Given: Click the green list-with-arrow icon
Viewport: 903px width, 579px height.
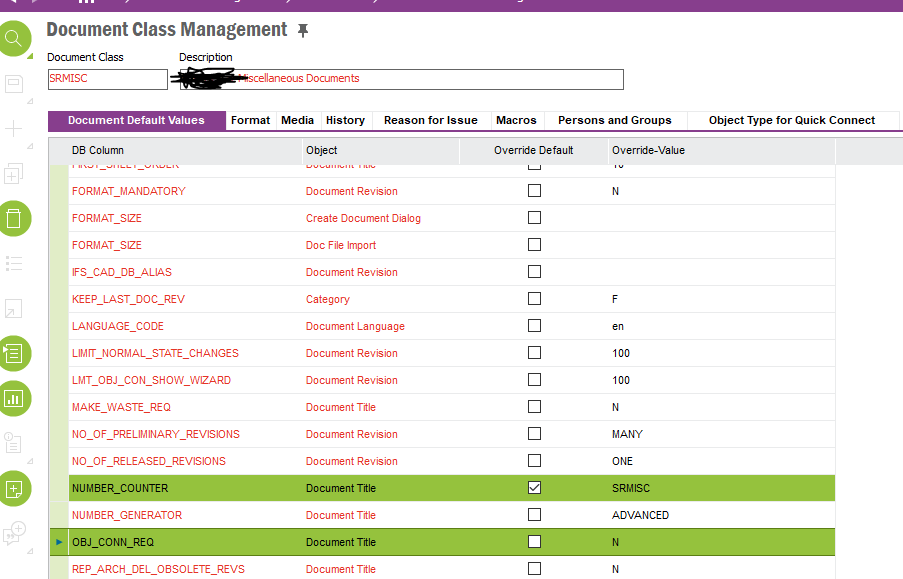Looking at the screenshot, I should 13,353.
